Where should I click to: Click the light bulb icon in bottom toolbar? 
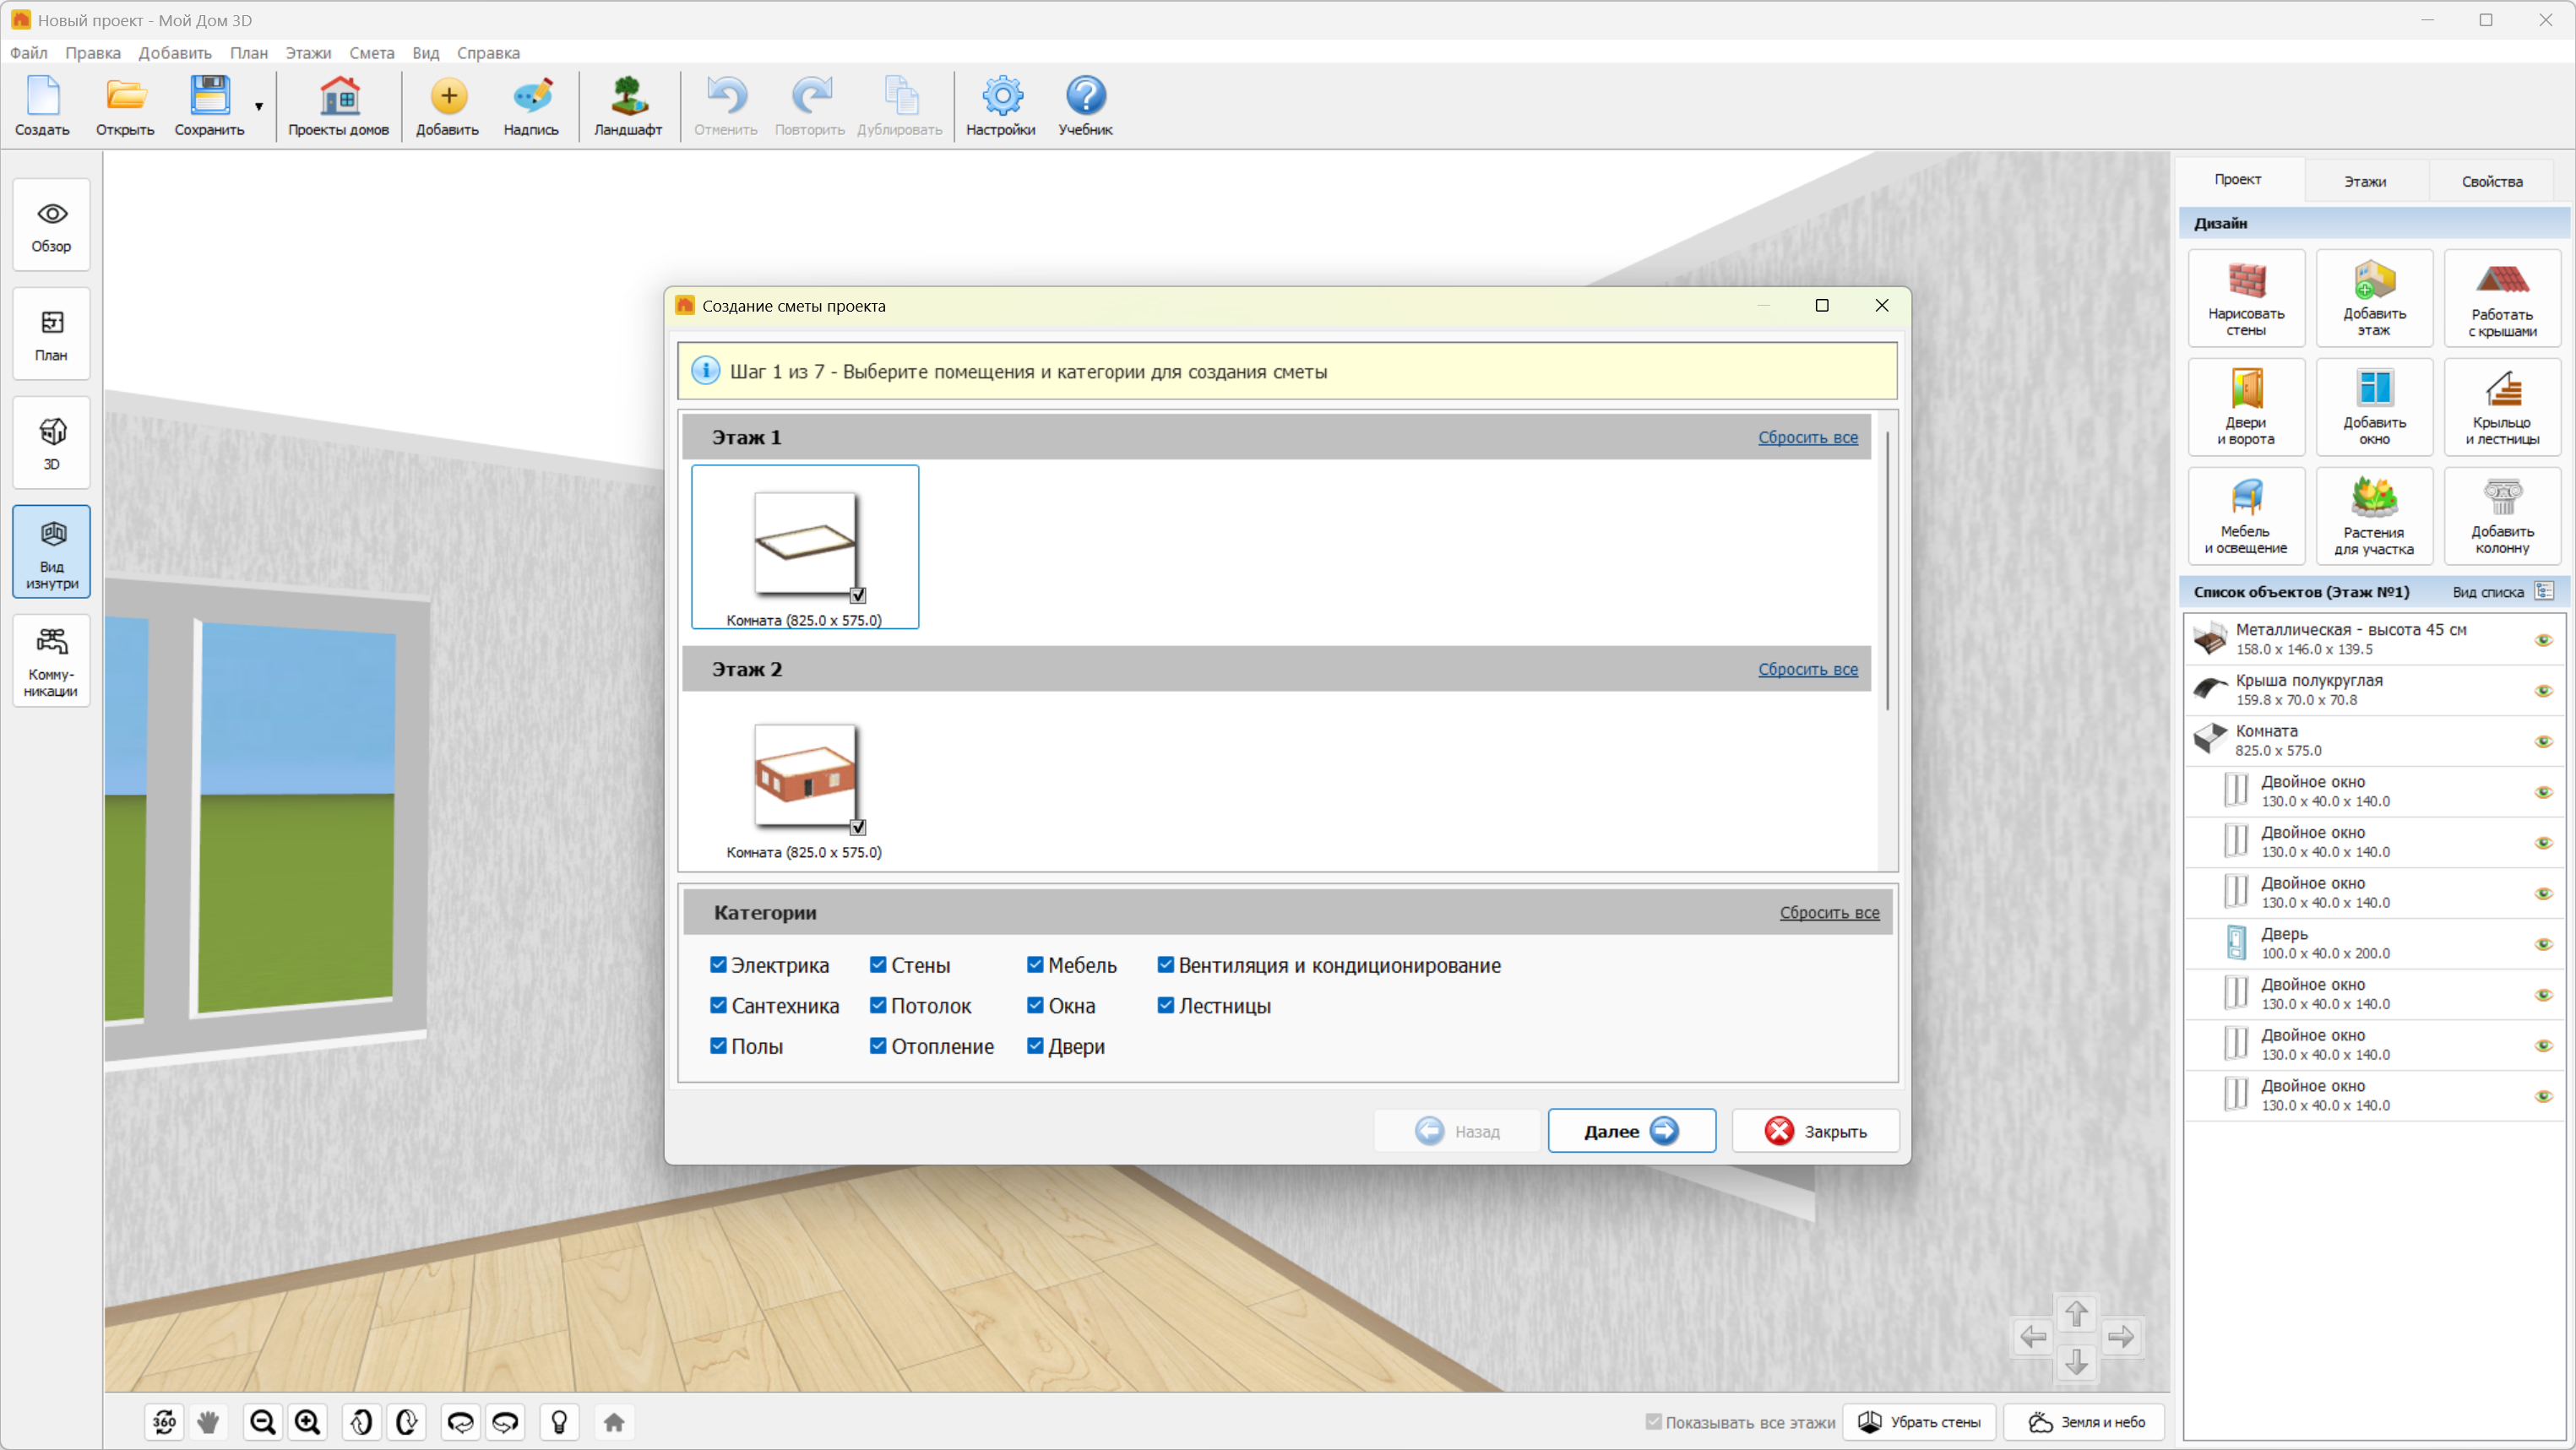coord(559,1421)
